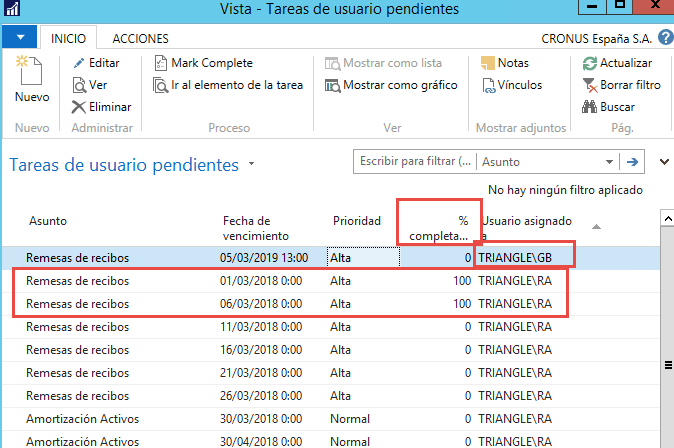Apply the filter with the arrow button
This screenshot has height=448, width=674.
pos(632,162)
